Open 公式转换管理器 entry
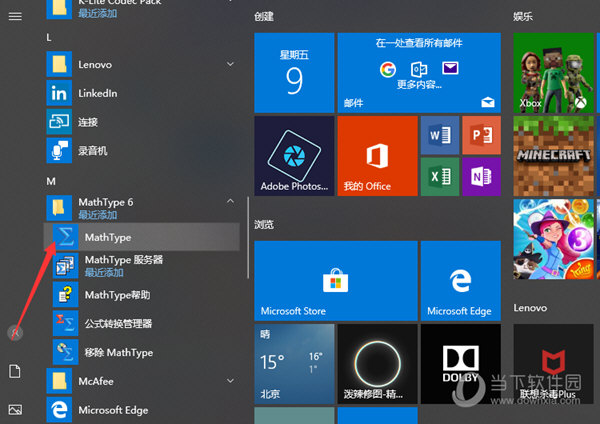This screenshot has height=424, width=600. (x=142, y=323)
